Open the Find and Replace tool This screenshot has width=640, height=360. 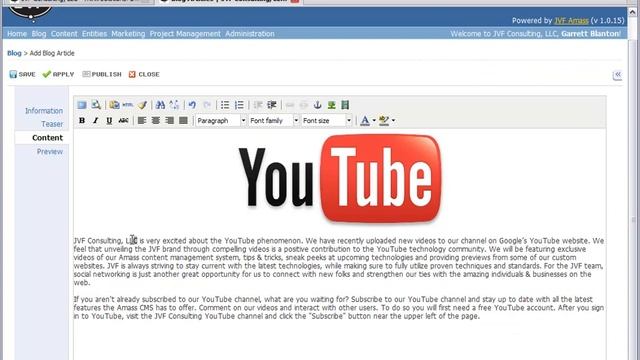[x=174, y=105]
